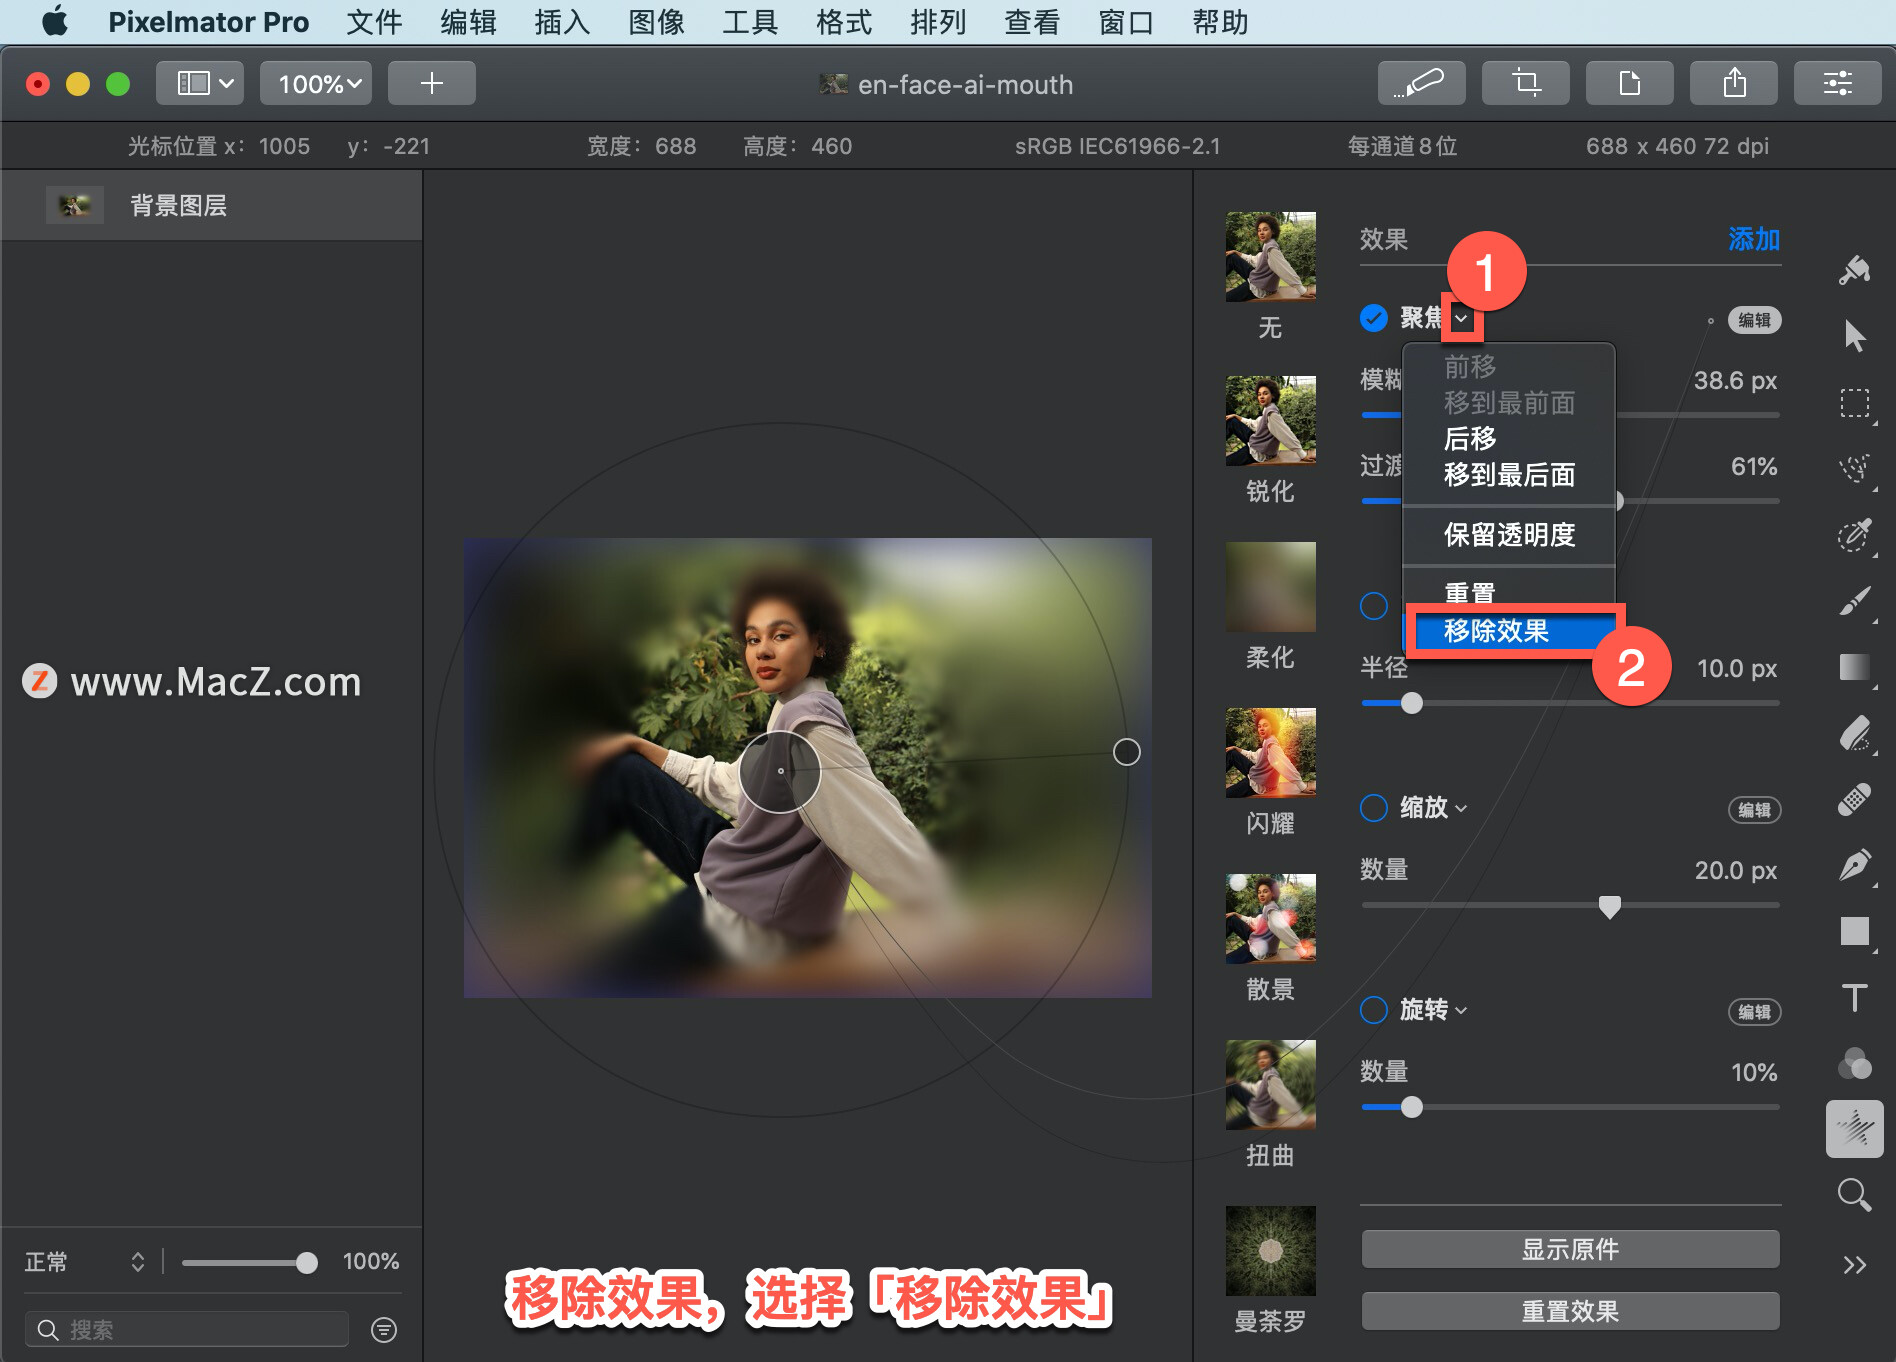Click the plus add button in toolbar

pyautogui.click(x=431, y=83)
